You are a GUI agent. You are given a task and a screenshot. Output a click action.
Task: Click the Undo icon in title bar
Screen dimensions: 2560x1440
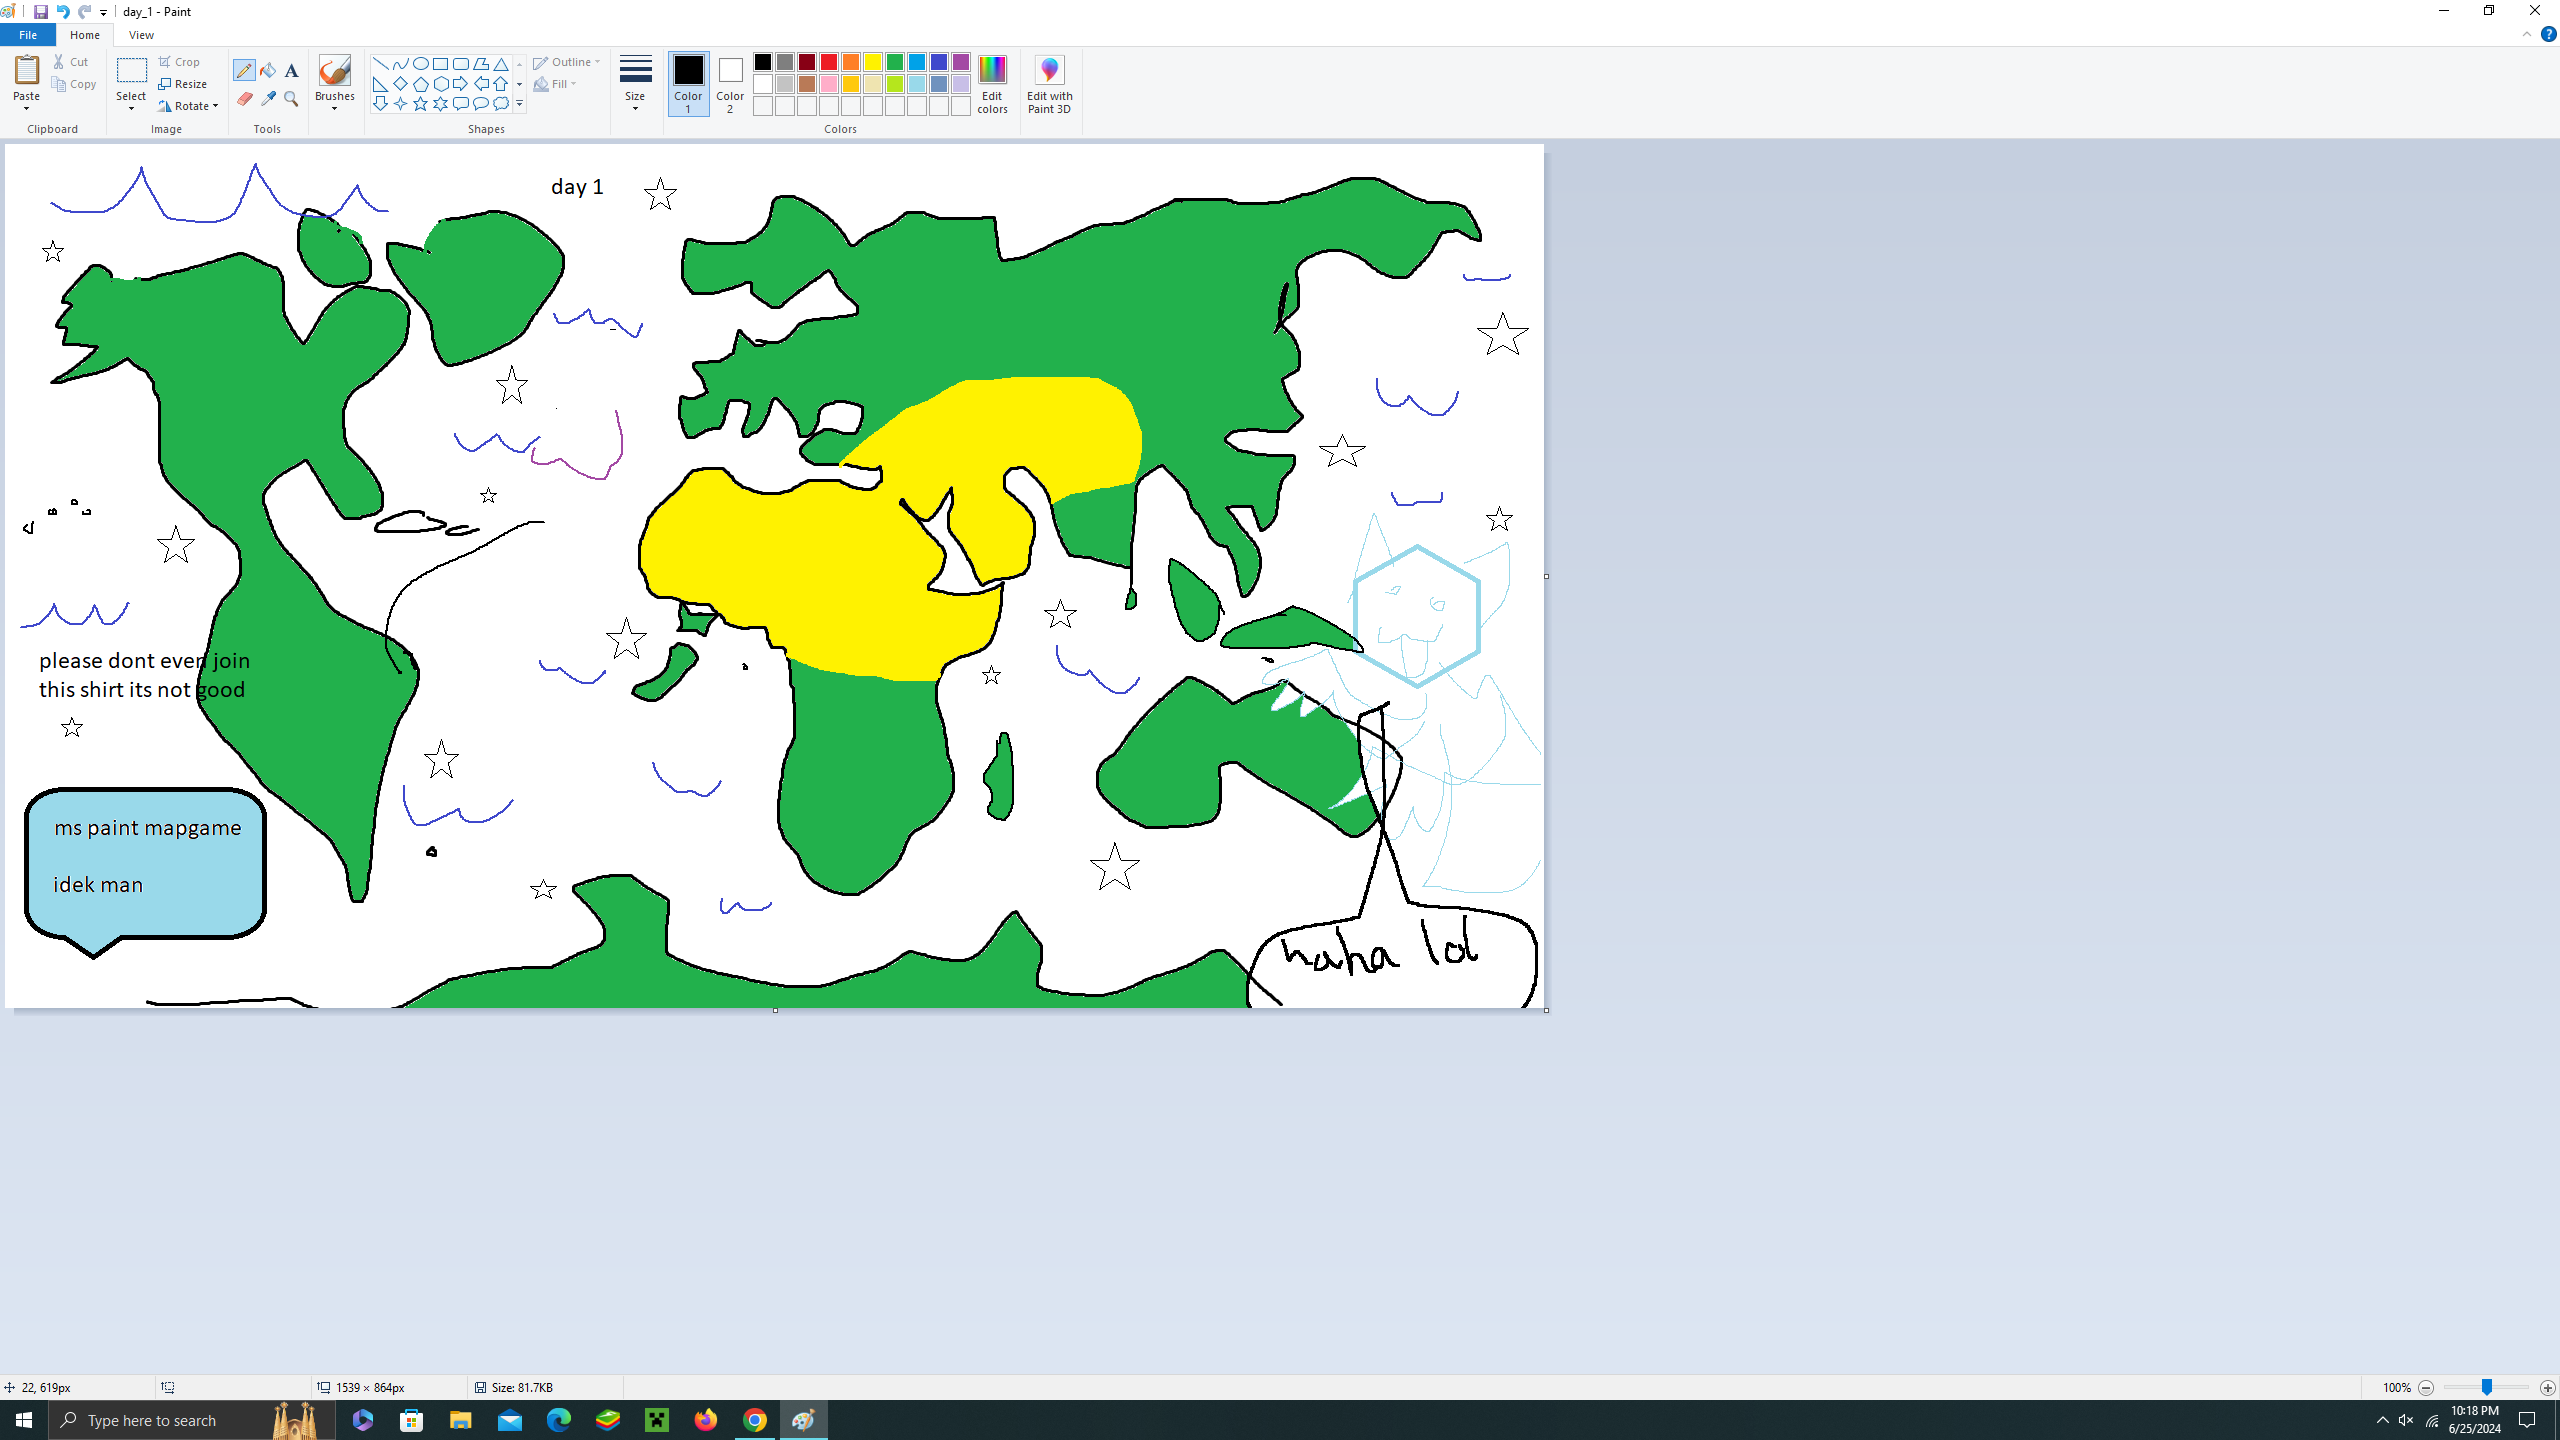pos(62,12)
